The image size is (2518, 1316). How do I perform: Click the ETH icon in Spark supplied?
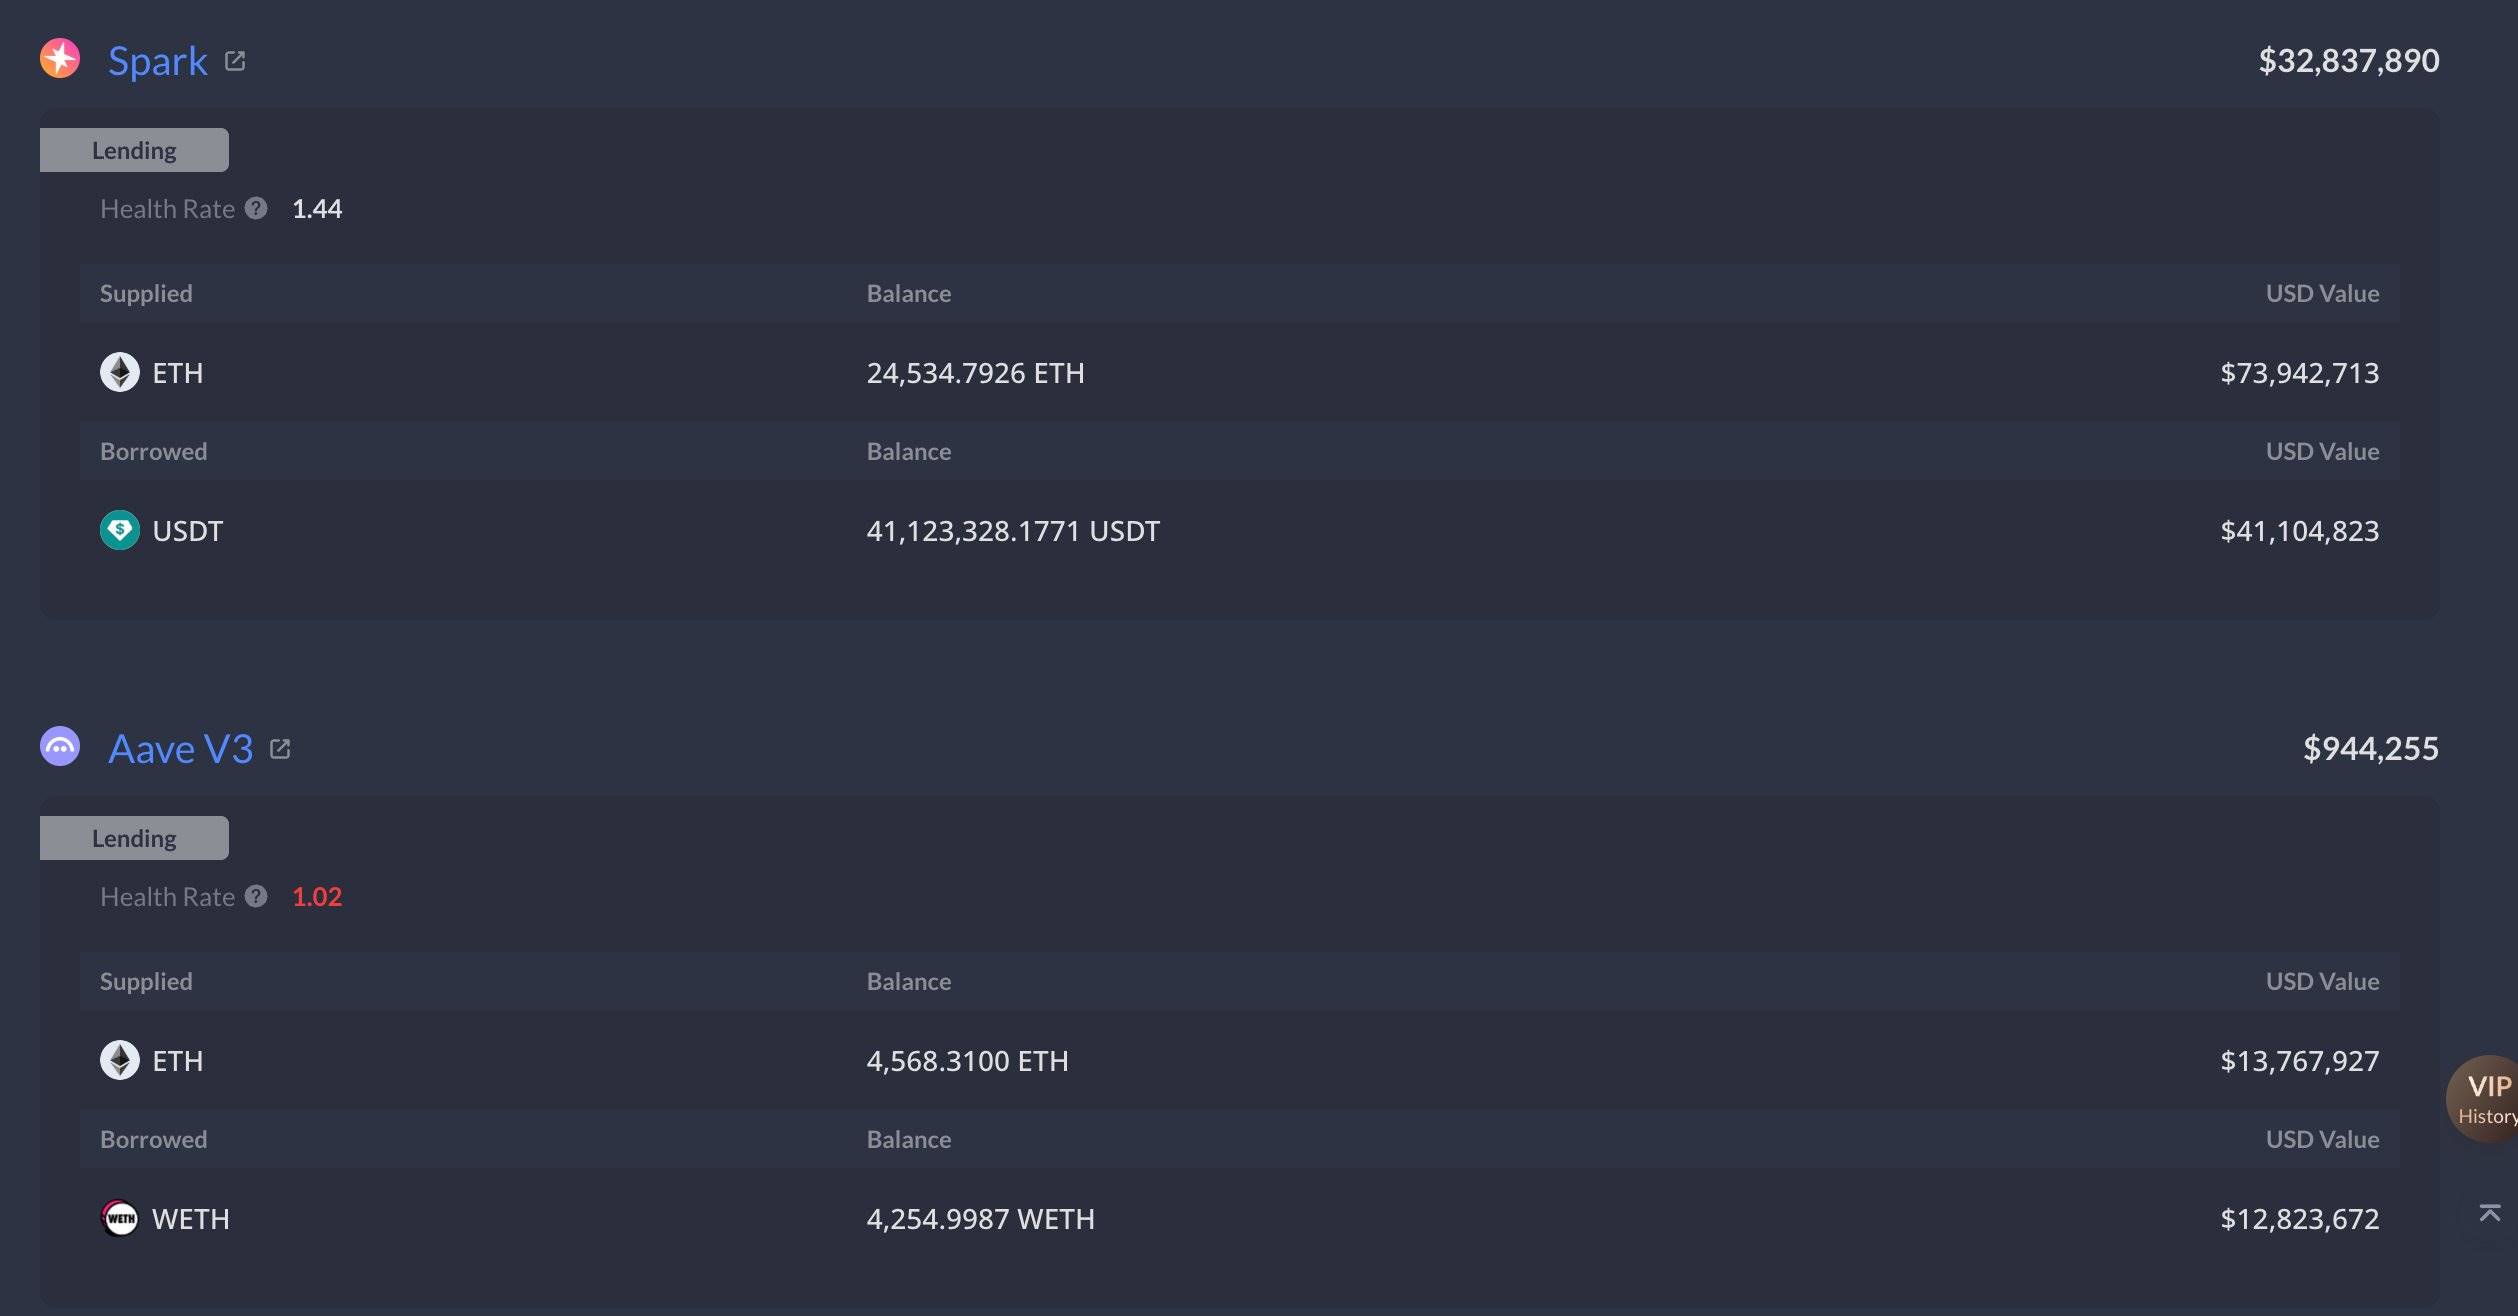click(120, 372)
